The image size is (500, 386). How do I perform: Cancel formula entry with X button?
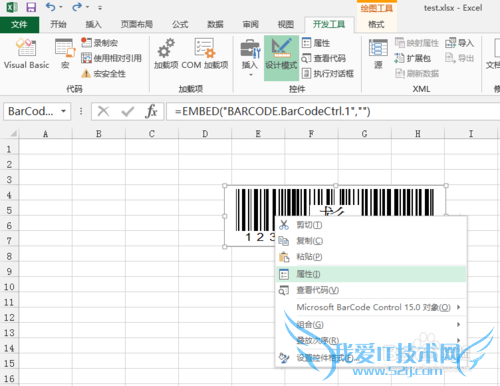103,111
